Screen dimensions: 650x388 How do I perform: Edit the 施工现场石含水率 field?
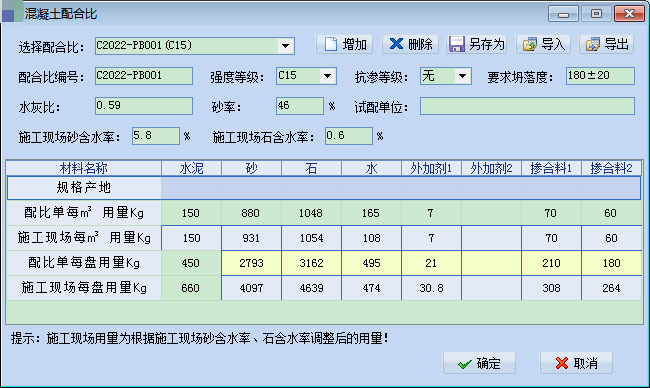349,136
